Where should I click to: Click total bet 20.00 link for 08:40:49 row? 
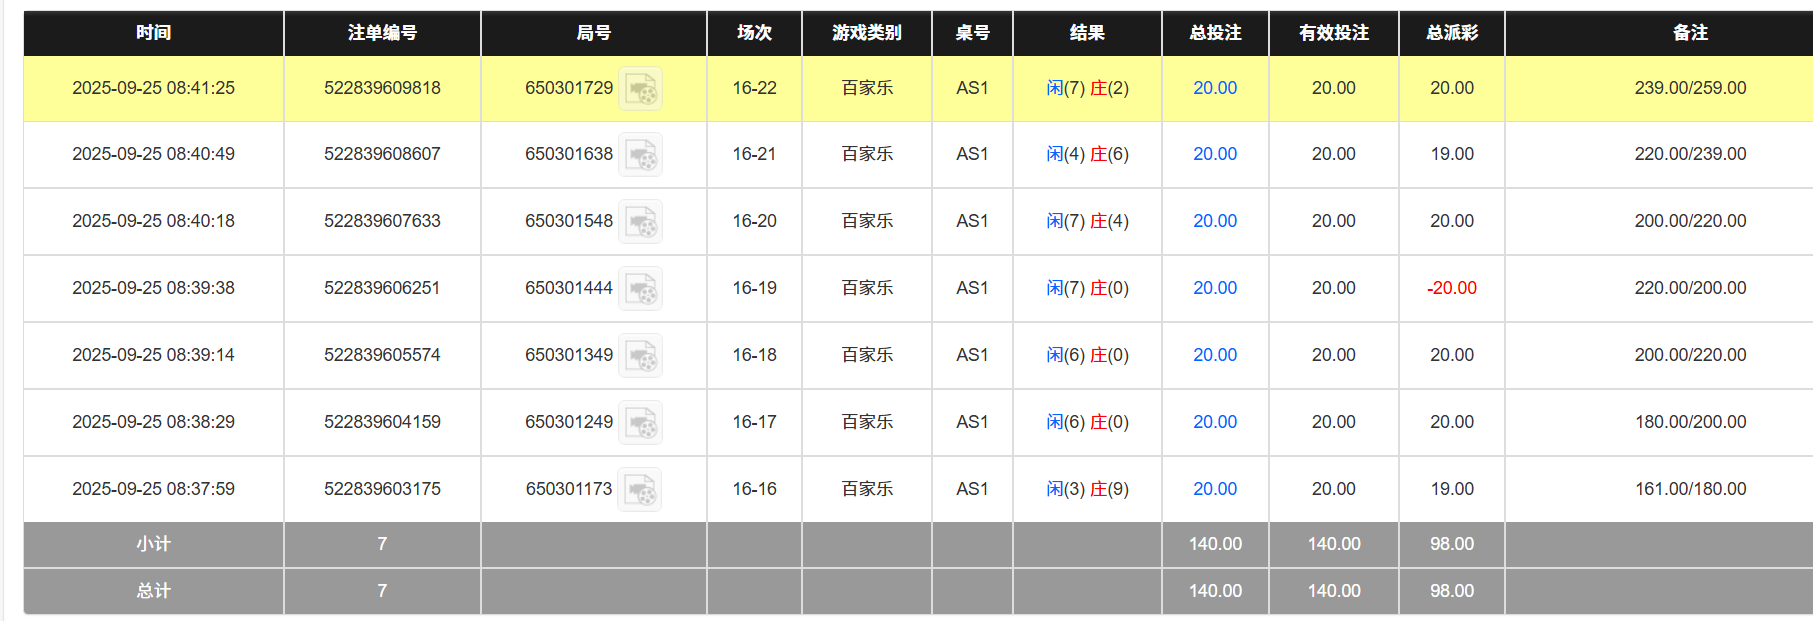[x=1214, y=154]
